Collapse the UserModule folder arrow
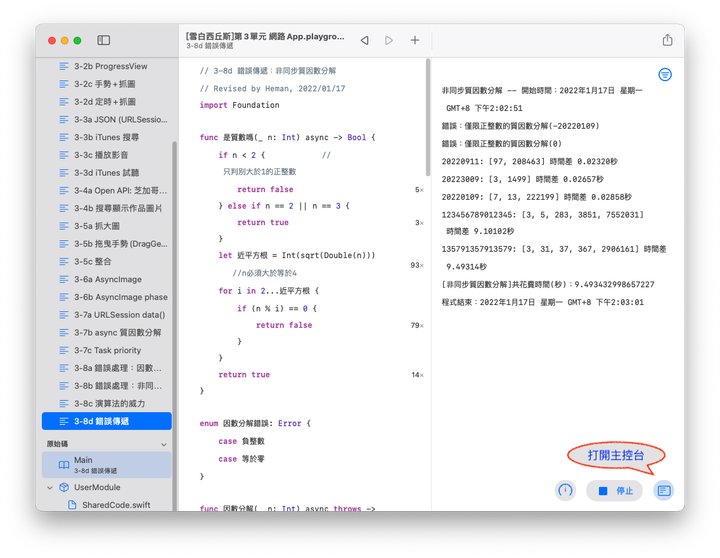720x558 pixels. tap(50, 488)
